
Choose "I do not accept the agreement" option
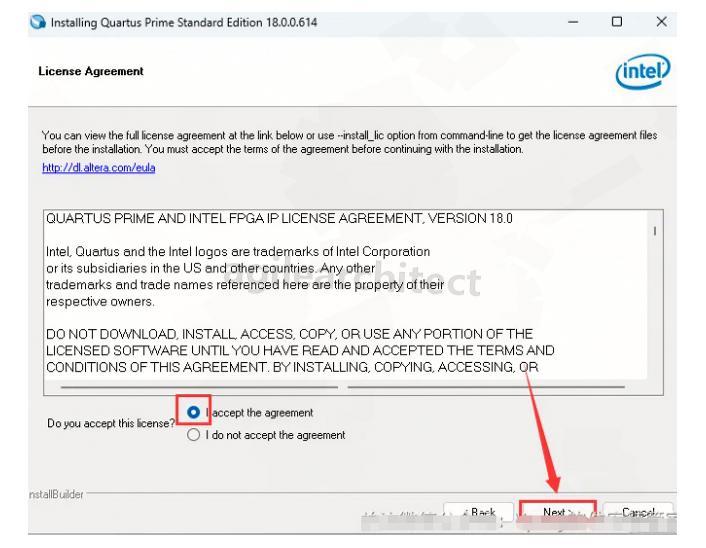tap(194, 435)
